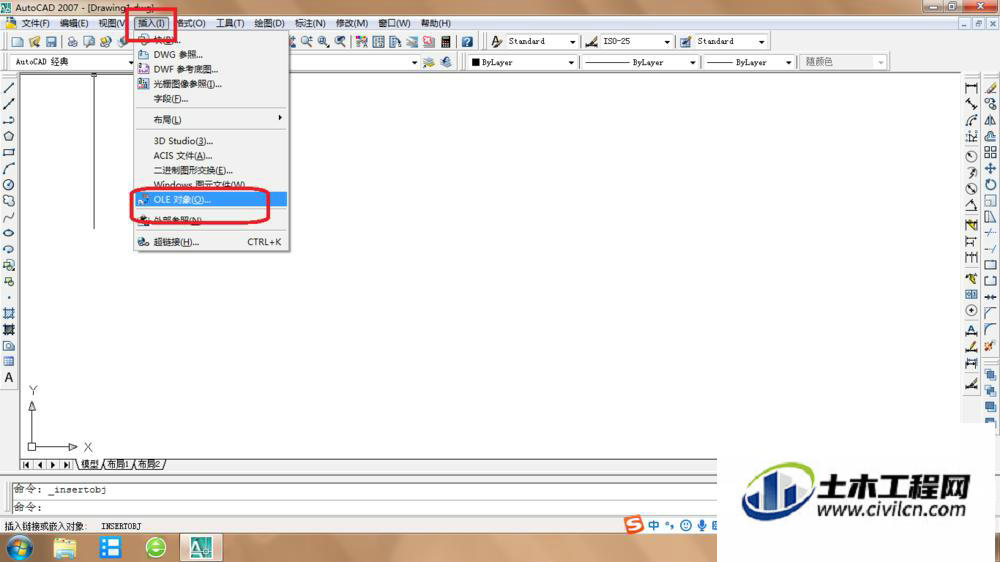
Task: Open the 修改(M) menu
Action: pyautogui.click(x=351, y=23)
